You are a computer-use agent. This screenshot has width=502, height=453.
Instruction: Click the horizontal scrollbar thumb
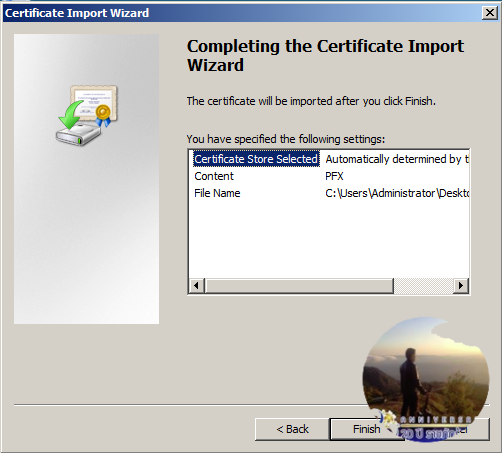299,285
